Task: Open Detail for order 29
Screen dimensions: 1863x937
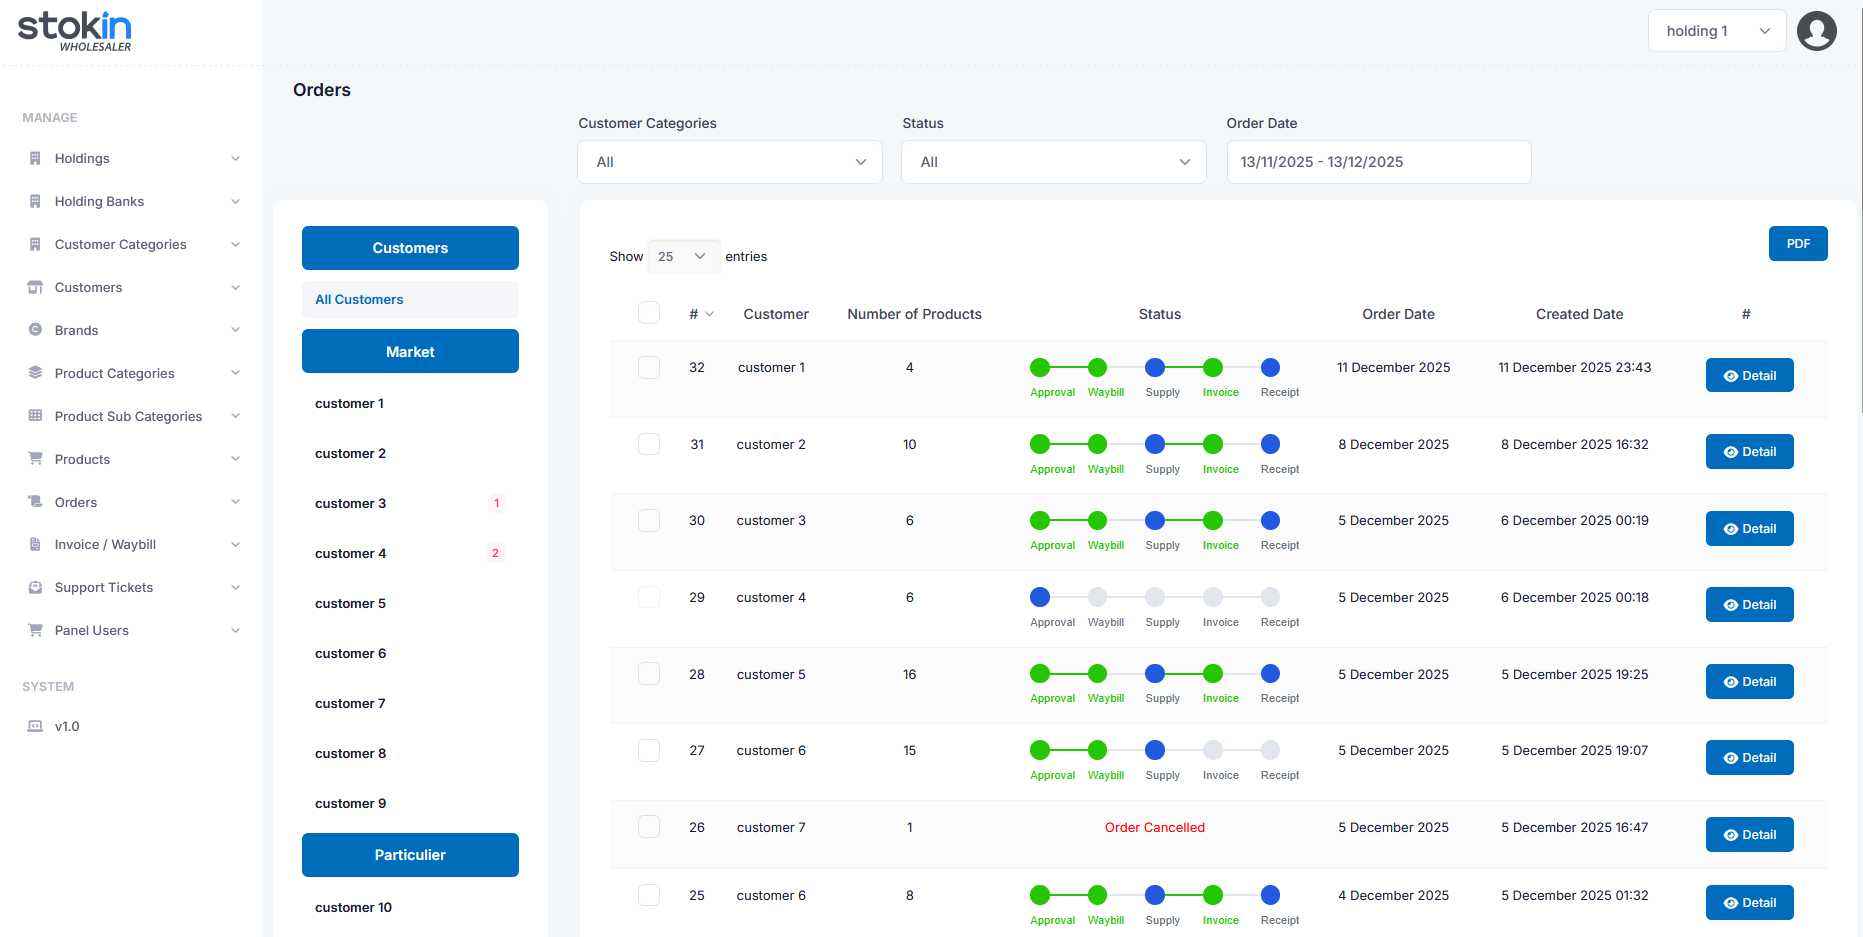Action: 1749,605
